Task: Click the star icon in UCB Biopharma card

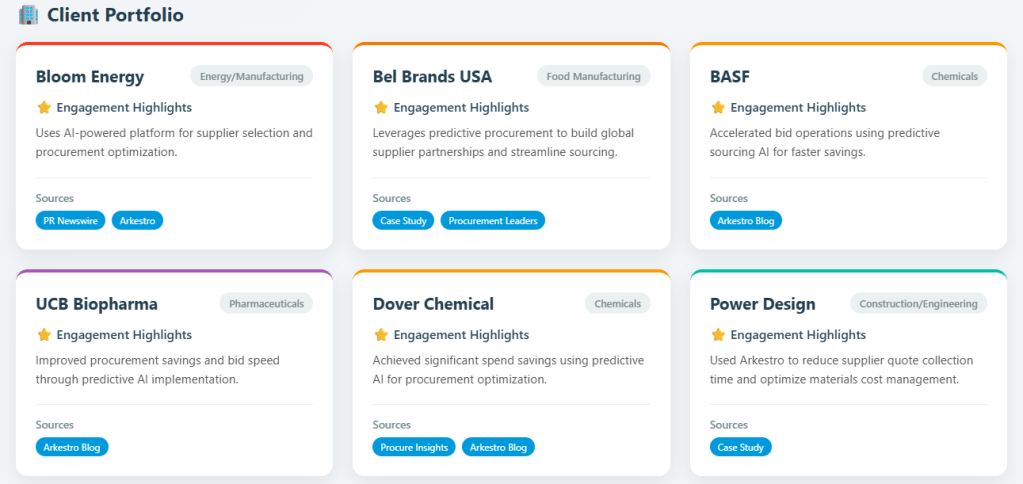Action: pos(44,335)
